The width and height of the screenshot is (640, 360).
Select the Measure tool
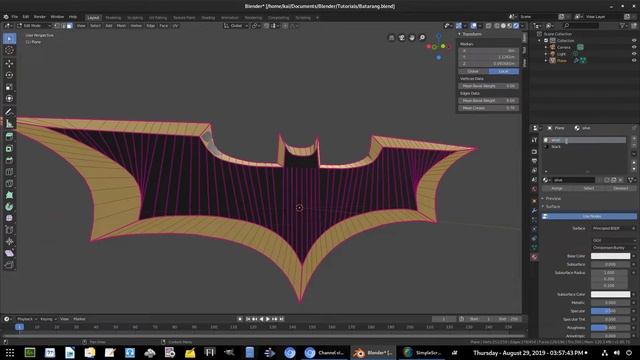9,123
